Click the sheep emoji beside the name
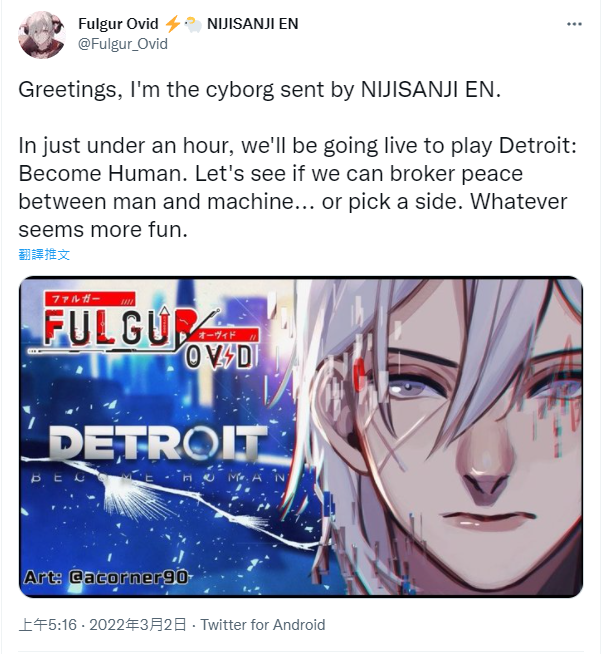This screenshot has height=654, width=601. coord(193,25)
